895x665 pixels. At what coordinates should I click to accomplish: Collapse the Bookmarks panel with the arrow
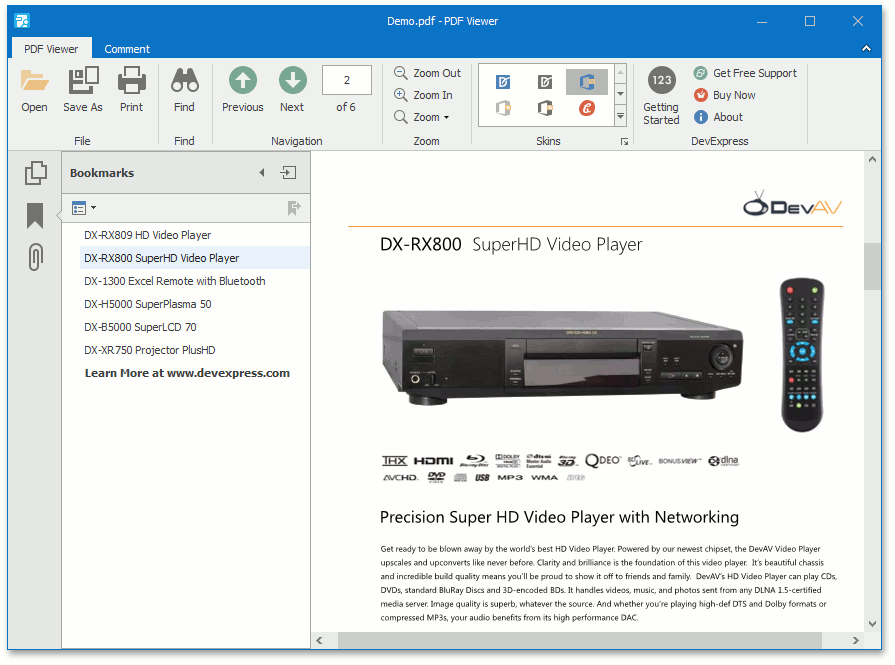[x=262, y=173]
